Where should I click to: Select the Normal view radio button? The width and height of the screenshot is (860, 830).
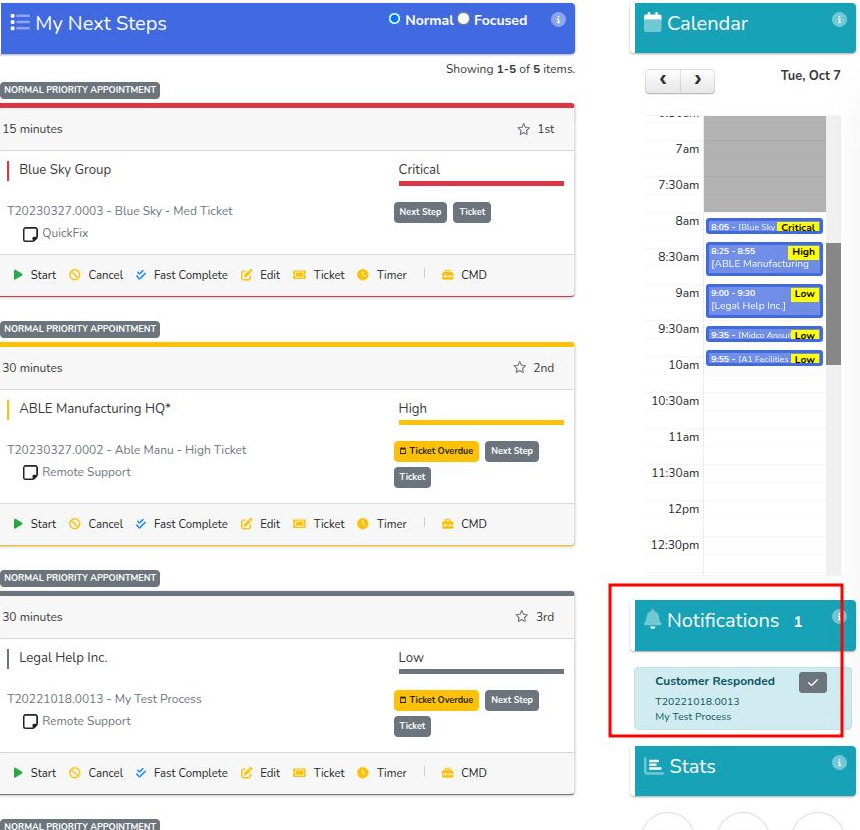(394, 20)
